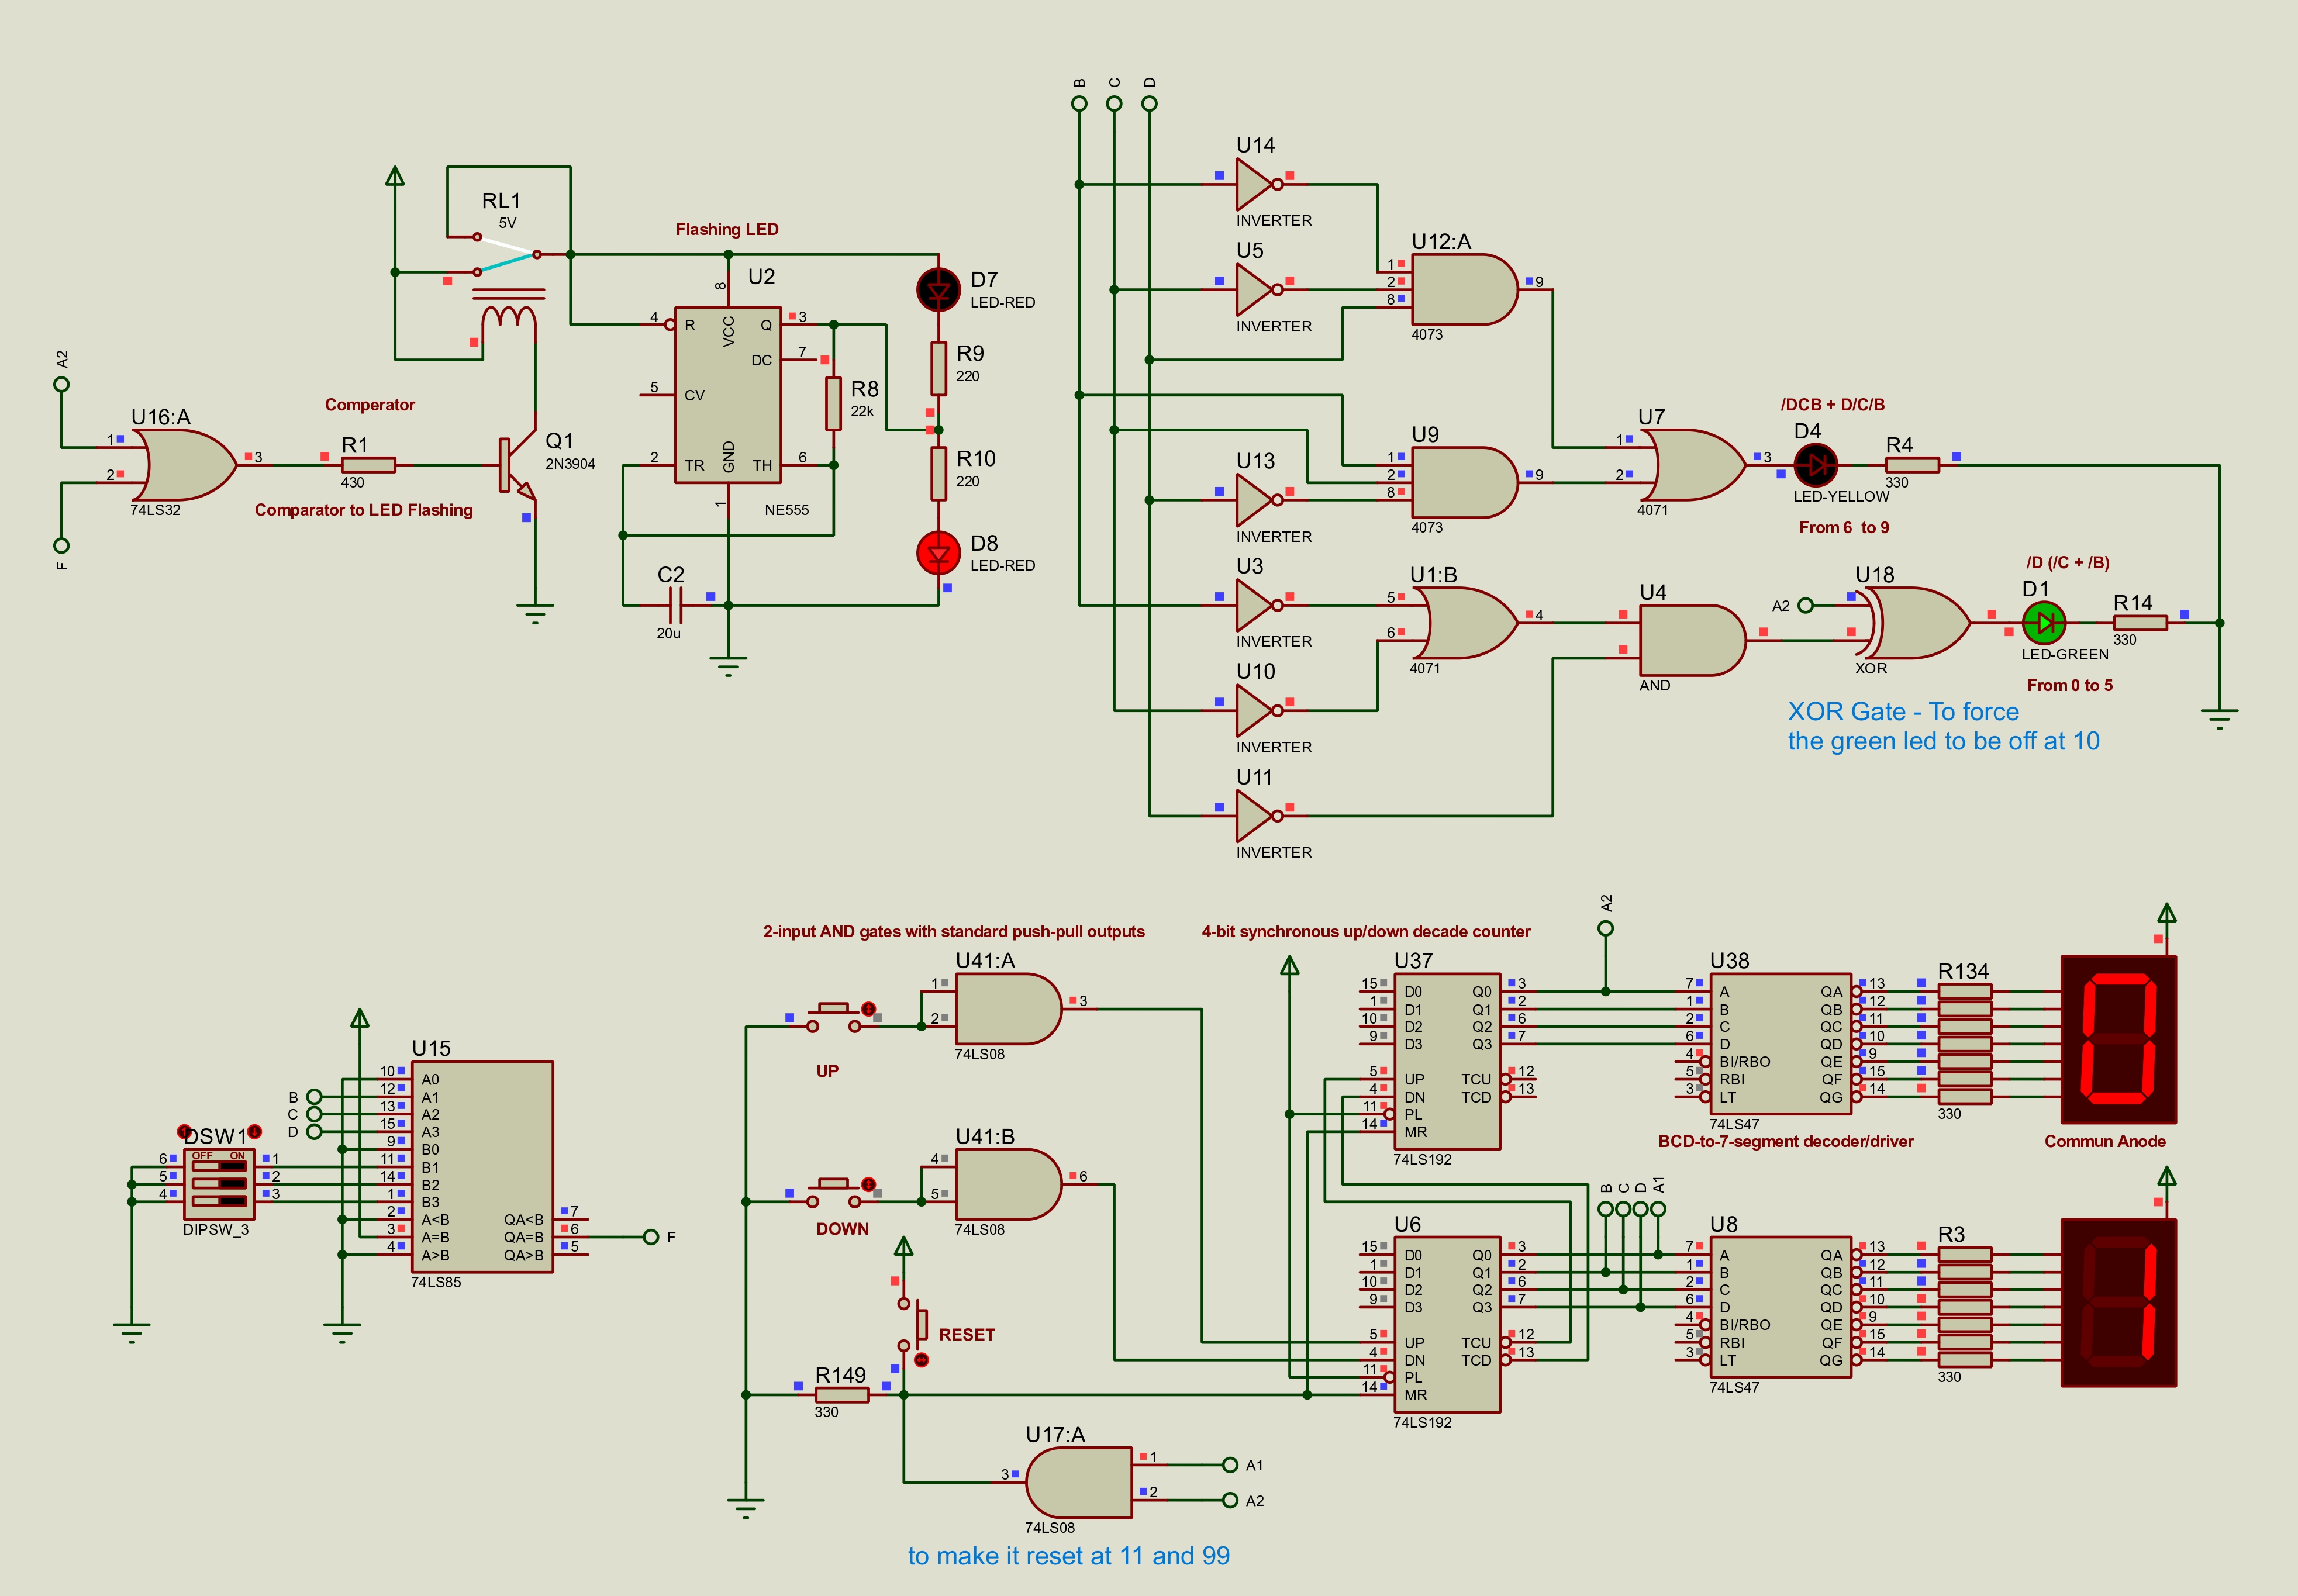Click the U9 4073 AND gate
The height and width of the screenshot is (1596, 2298).
coord(1464,482)
